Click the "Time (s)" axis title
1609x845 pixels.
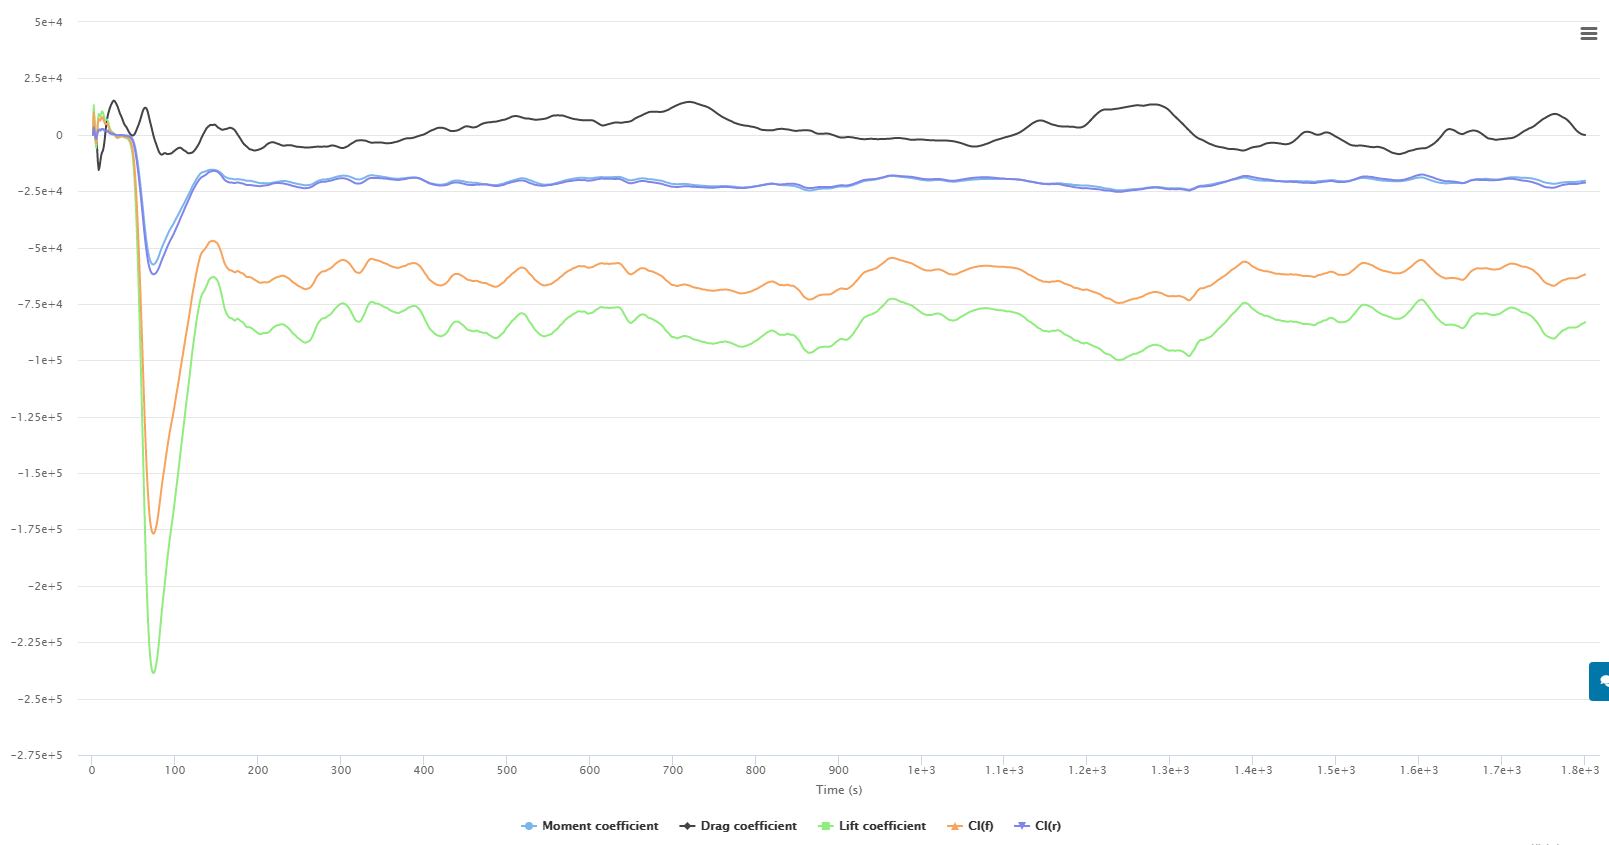(839, 790)
